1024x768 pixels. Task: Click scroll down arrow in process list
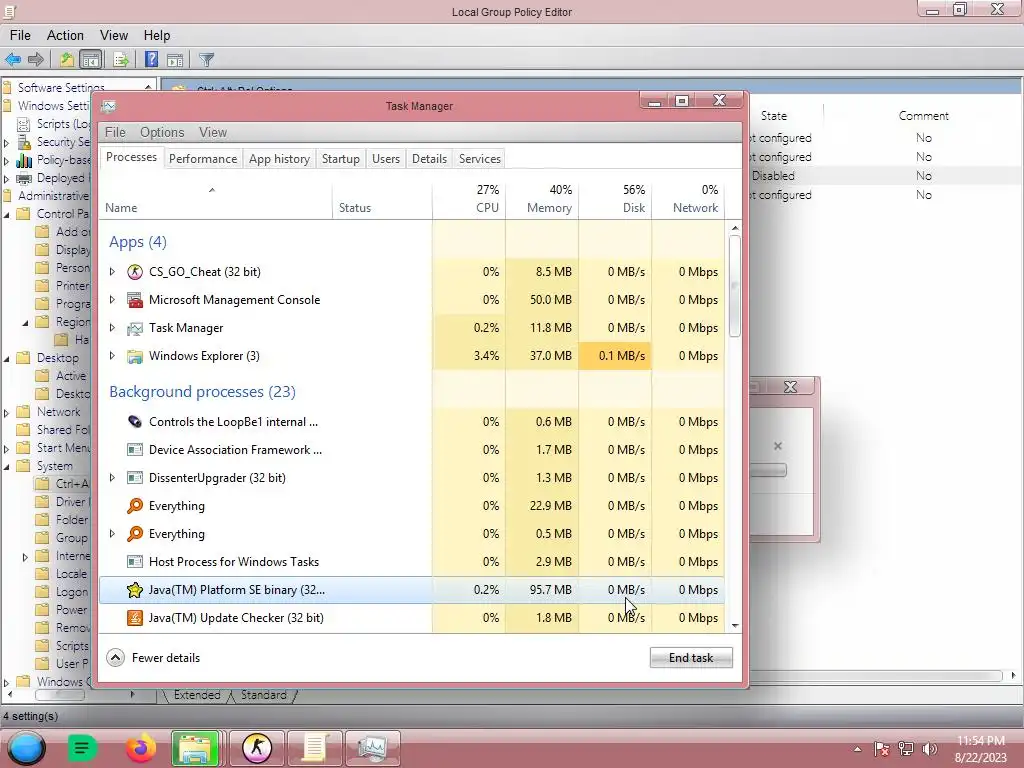tap(735, 626)
